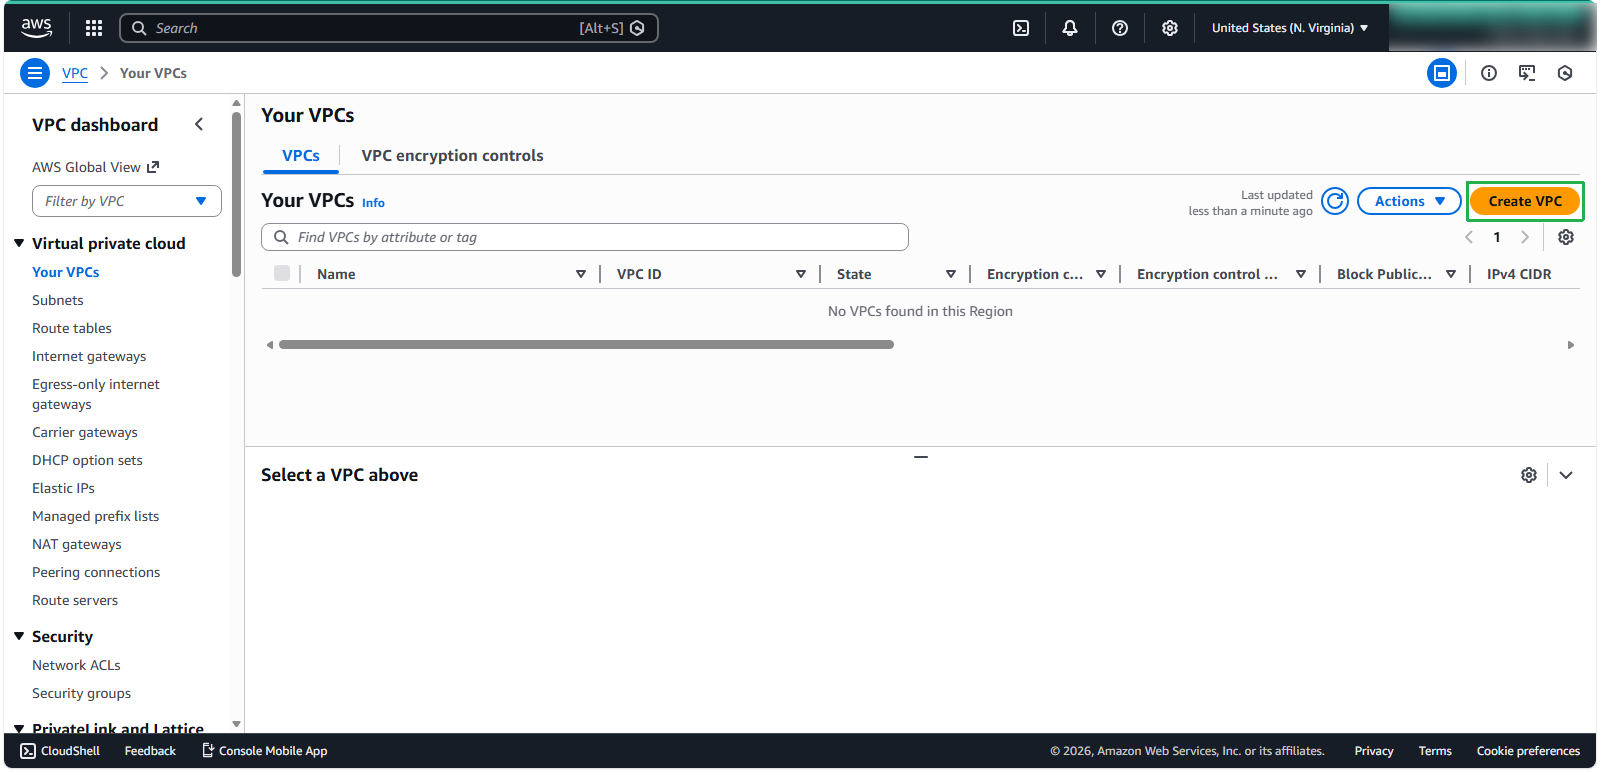This screenshot has height=772, width=1600.
Task: Collapse the Security section
Action: pyautogui.click(x=19, y=636)
